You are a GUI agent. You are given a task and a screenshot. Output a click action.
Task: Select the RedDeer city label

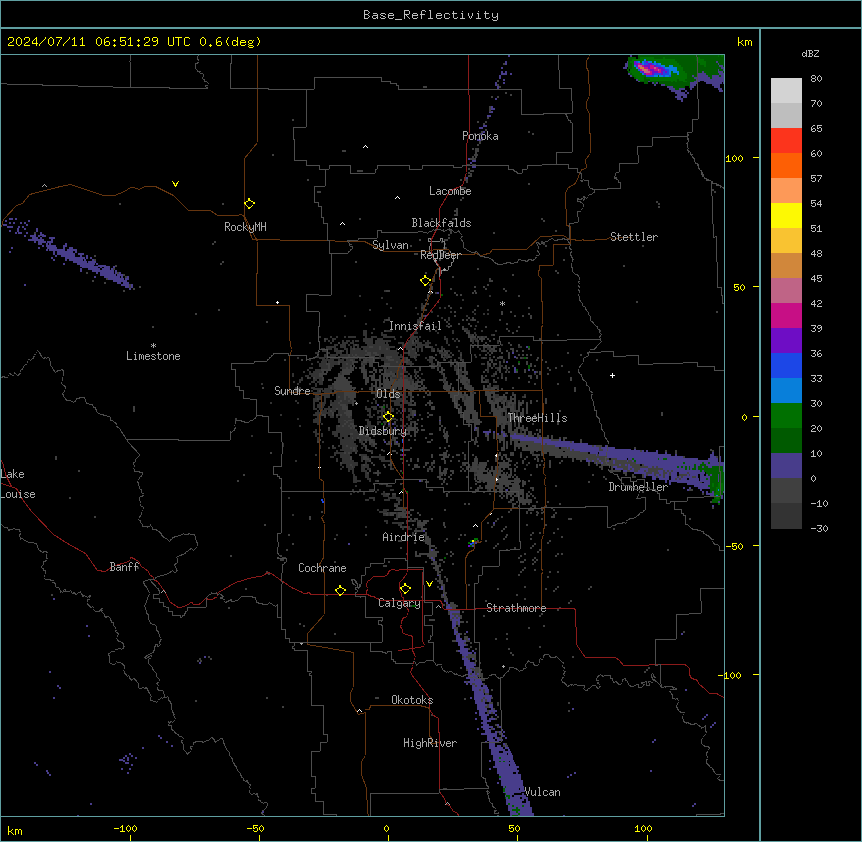click(440, 255)
